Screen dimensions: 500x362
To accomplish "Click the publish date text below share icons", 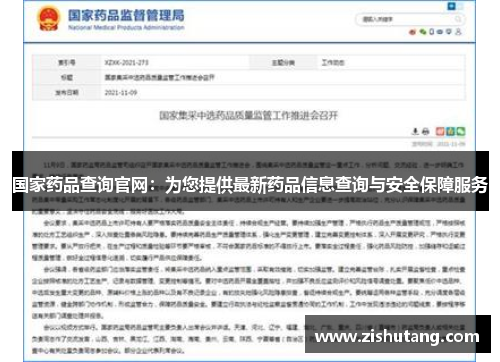I will tap(438, 144).
